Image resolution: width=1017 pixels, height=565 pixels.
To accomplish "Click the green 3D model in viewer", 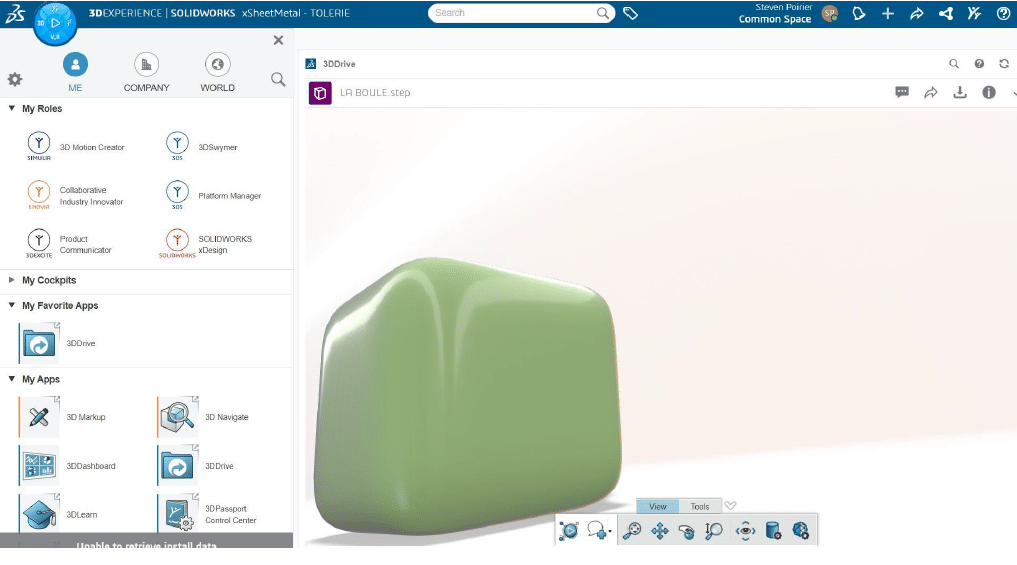I will (468, 396).
